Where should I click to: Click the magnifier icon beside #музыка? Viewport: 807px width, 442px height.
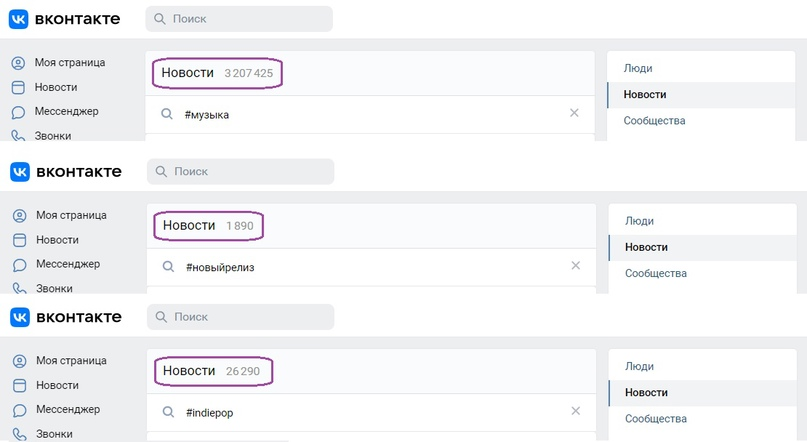(x=167, y=114)
